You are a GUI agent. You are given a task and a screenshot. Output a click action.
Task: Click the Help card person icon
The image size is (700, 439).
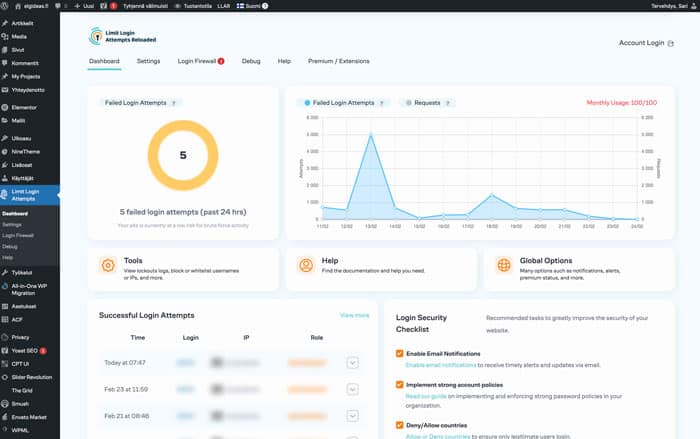306,265
